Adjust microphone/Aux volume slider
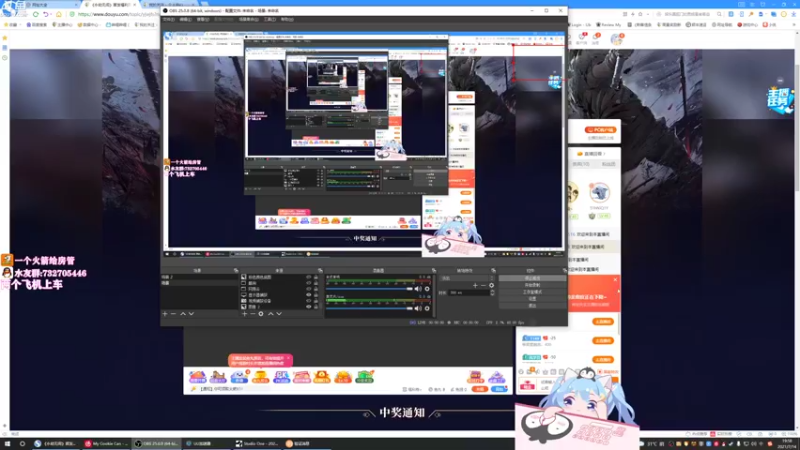This screenshot has height=450, width=800. (x=369, y=308)
